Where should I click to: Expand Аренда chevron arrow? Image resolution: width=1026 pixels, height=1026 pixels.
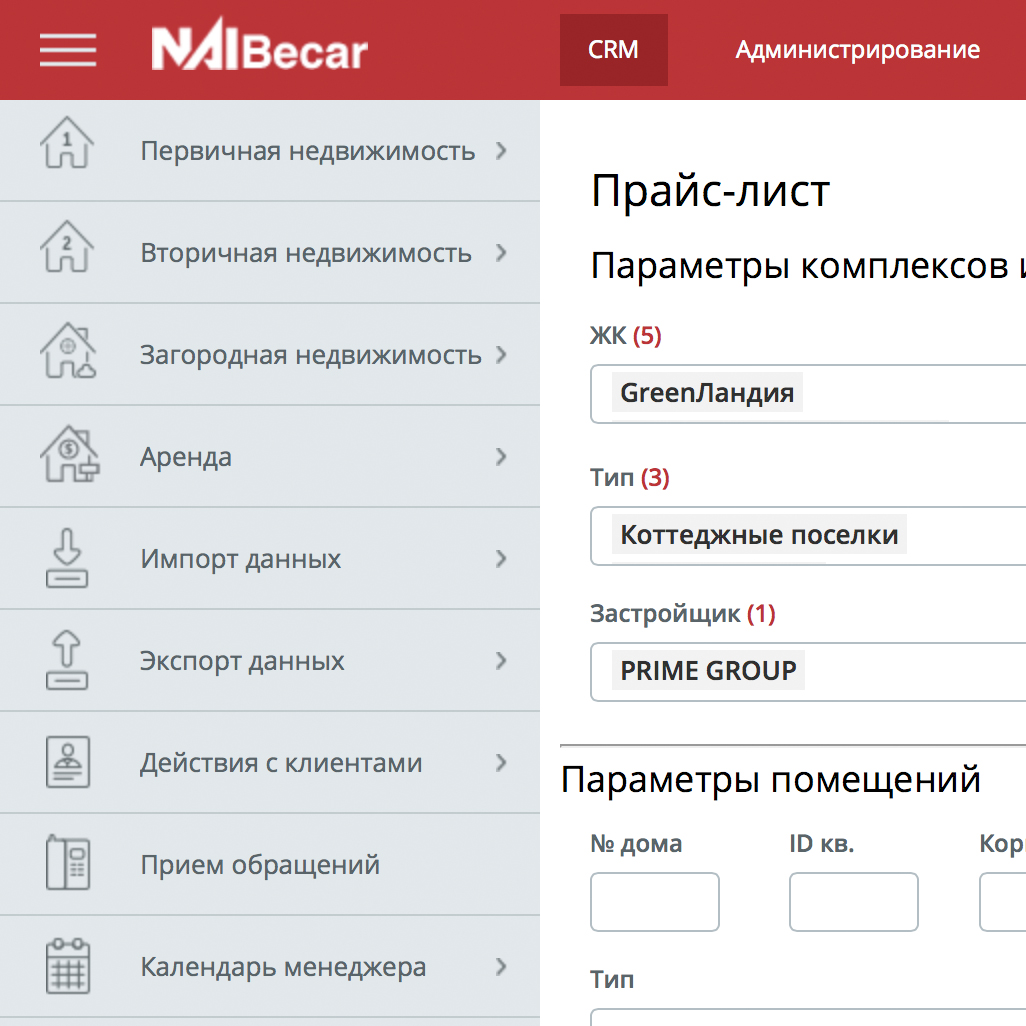(501, 457)
